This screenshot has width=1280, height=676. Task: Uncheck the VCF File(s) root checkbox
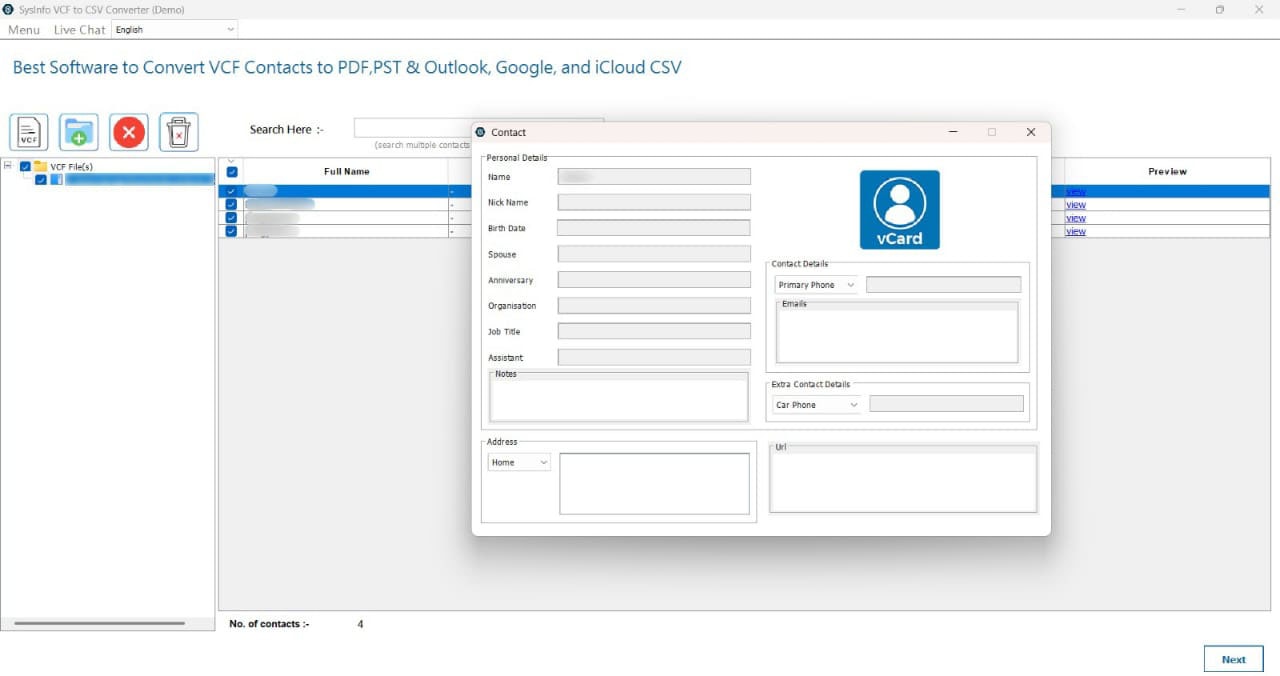click(25, 166)
